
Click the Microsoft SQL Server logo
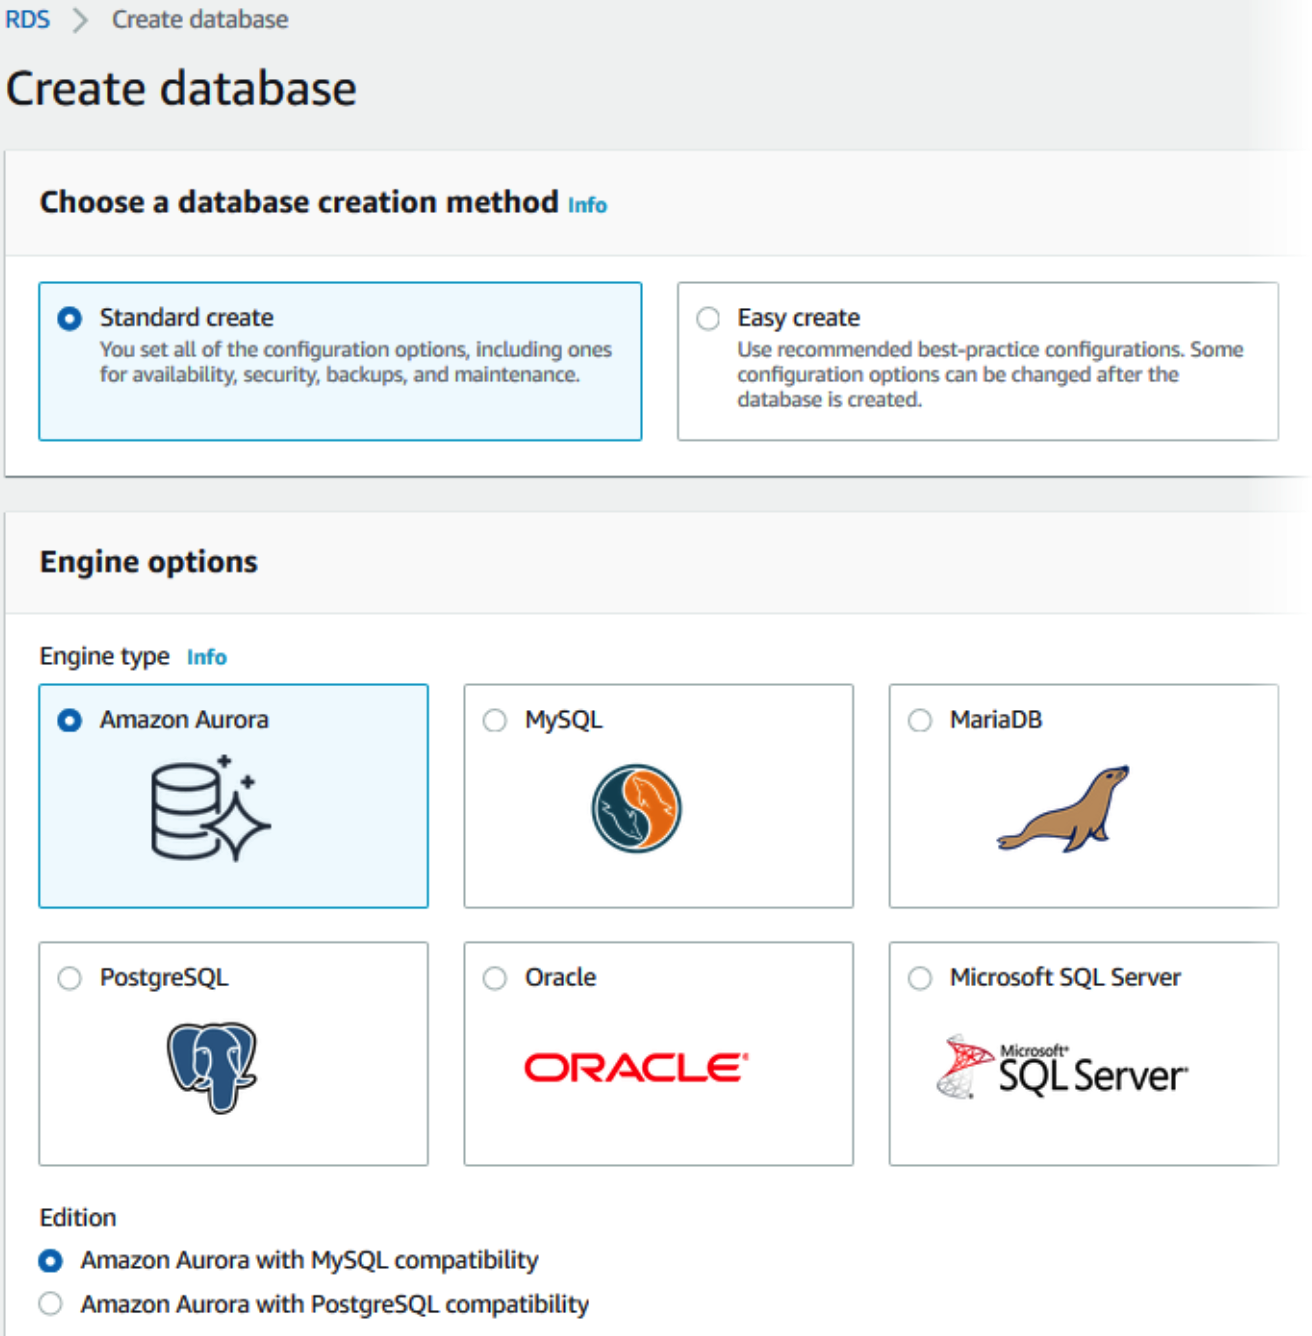1062,1067
